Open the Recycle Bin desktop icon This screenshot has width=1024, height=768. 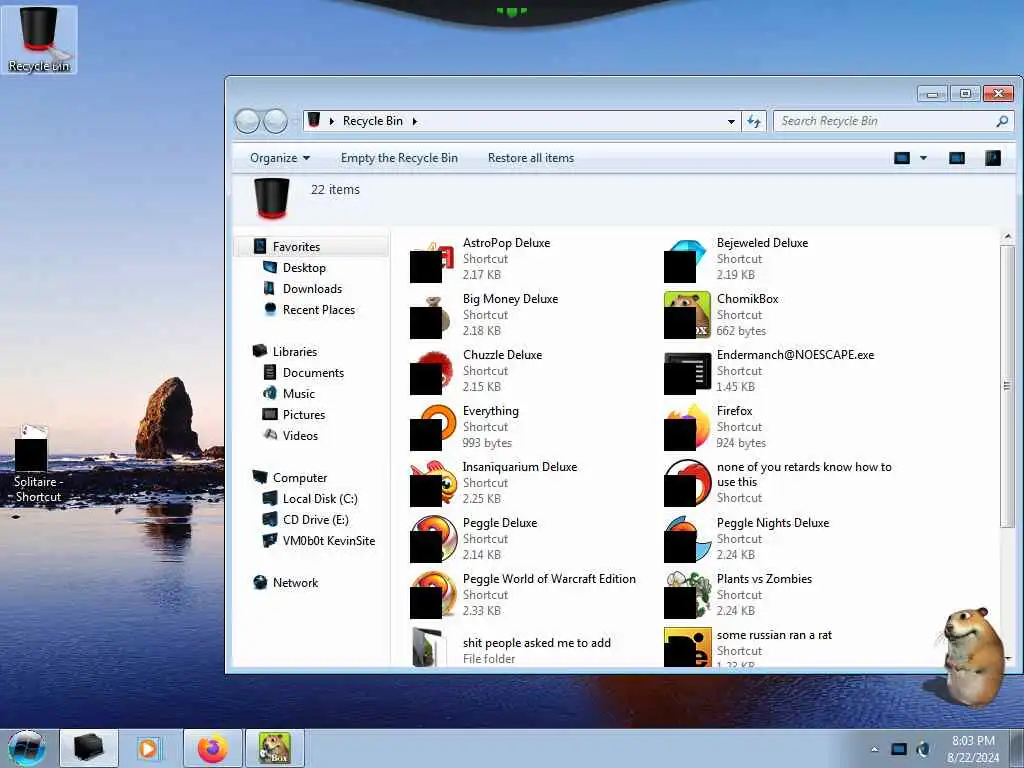coord(39,39)
